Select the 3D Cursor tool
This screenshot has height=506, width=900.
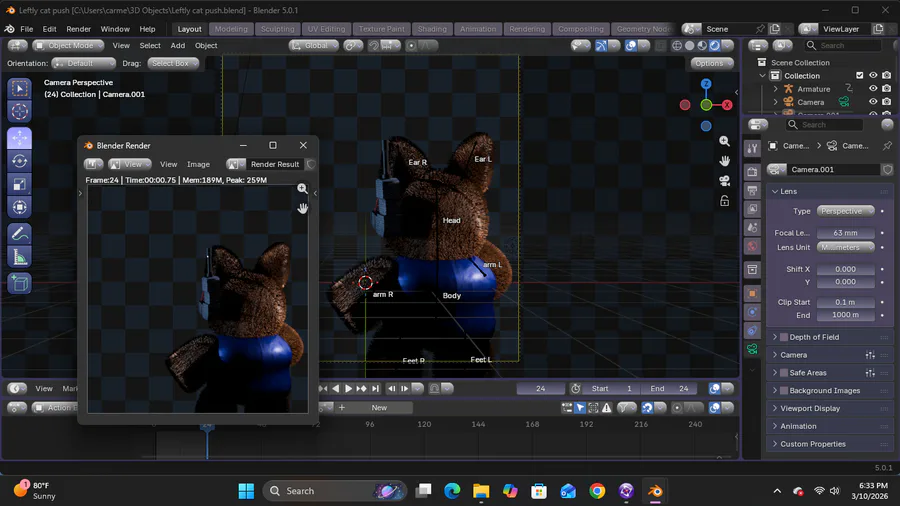tap(19, 111)
